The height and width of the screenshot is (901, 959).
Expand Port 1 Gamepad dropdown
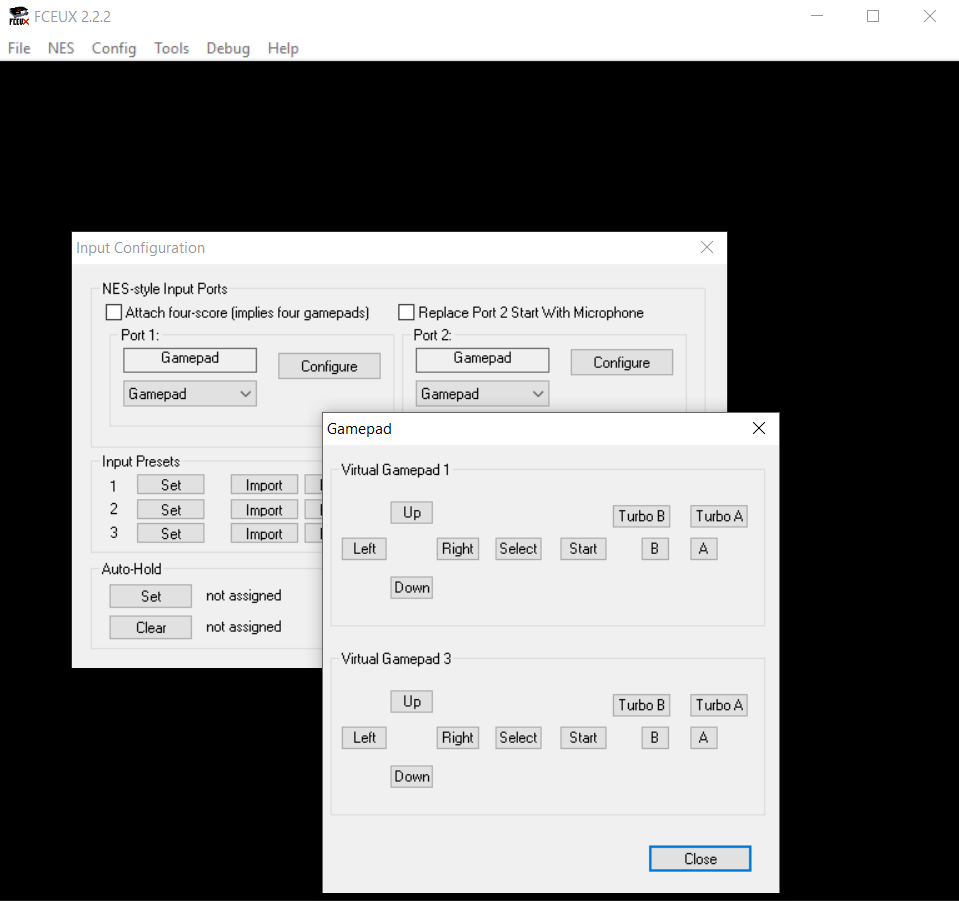[x=190, y=394]
